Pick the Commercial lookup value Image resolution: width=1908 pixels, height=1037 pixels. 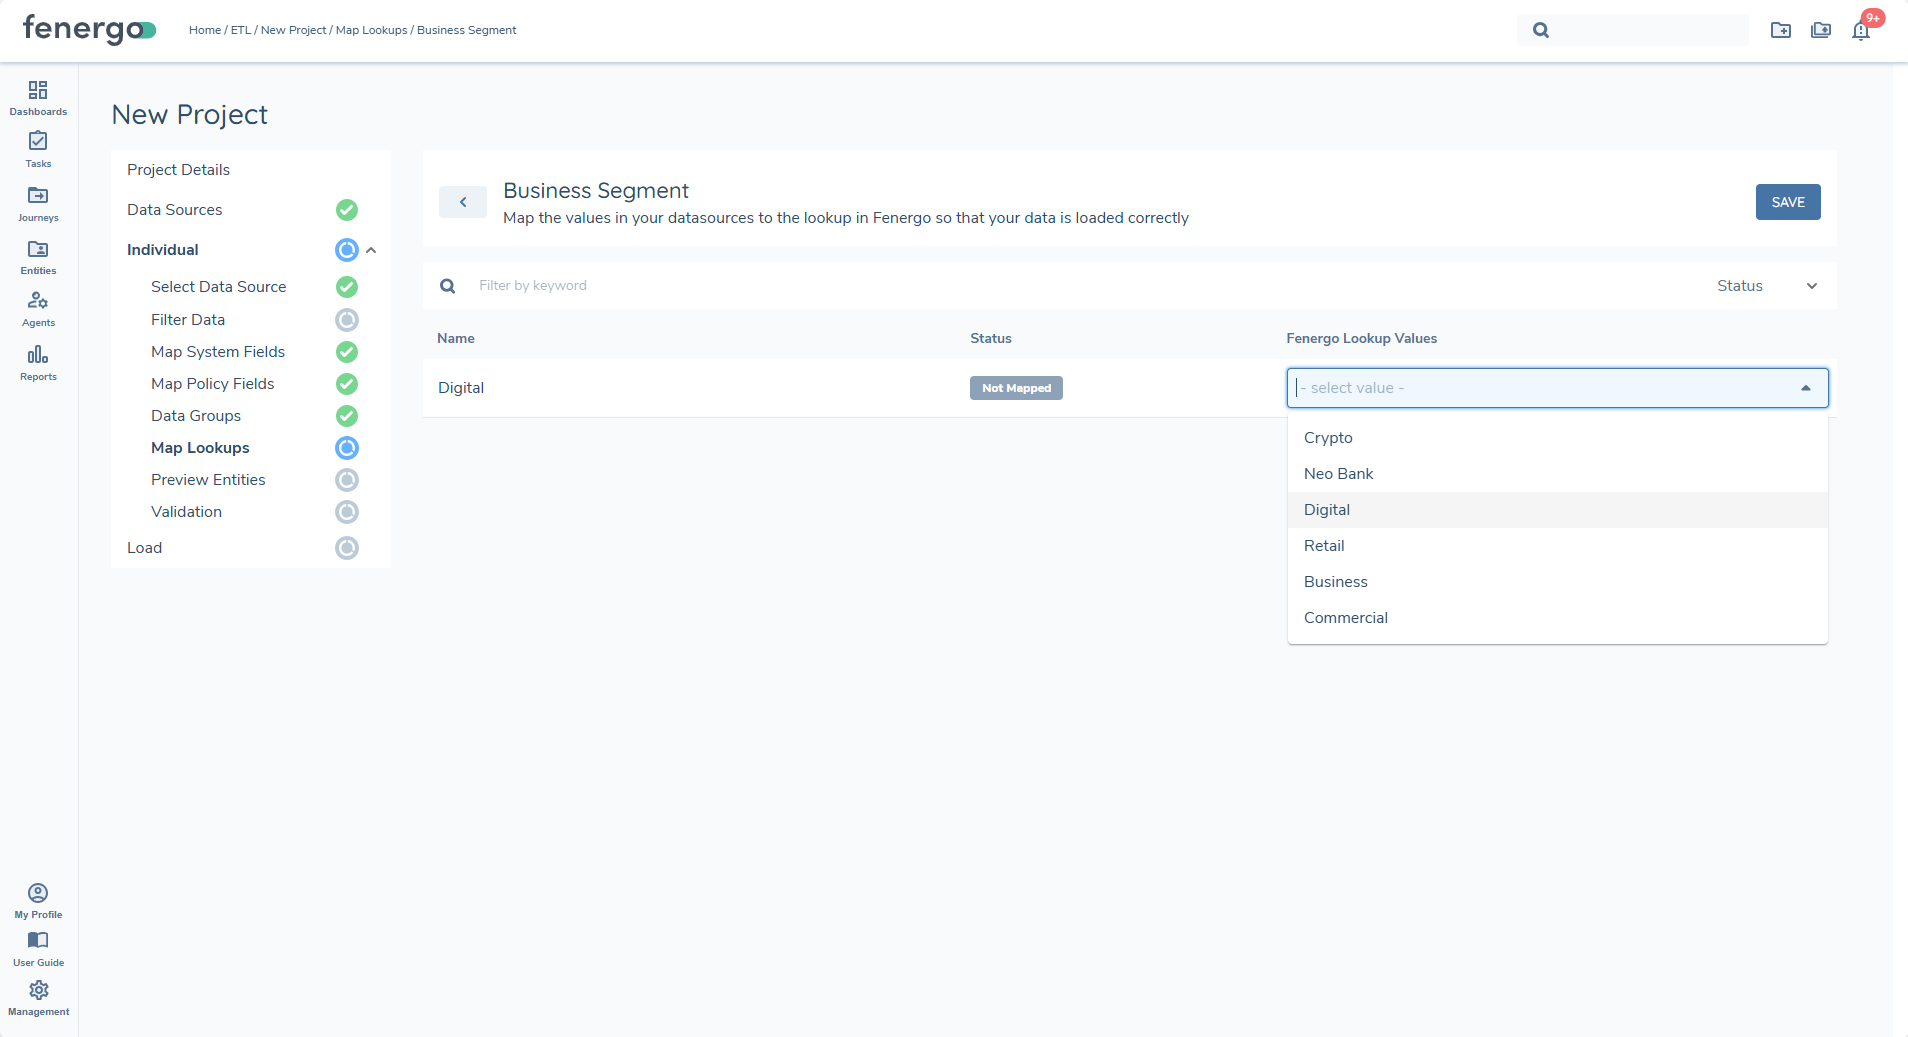click(1345, 618)
